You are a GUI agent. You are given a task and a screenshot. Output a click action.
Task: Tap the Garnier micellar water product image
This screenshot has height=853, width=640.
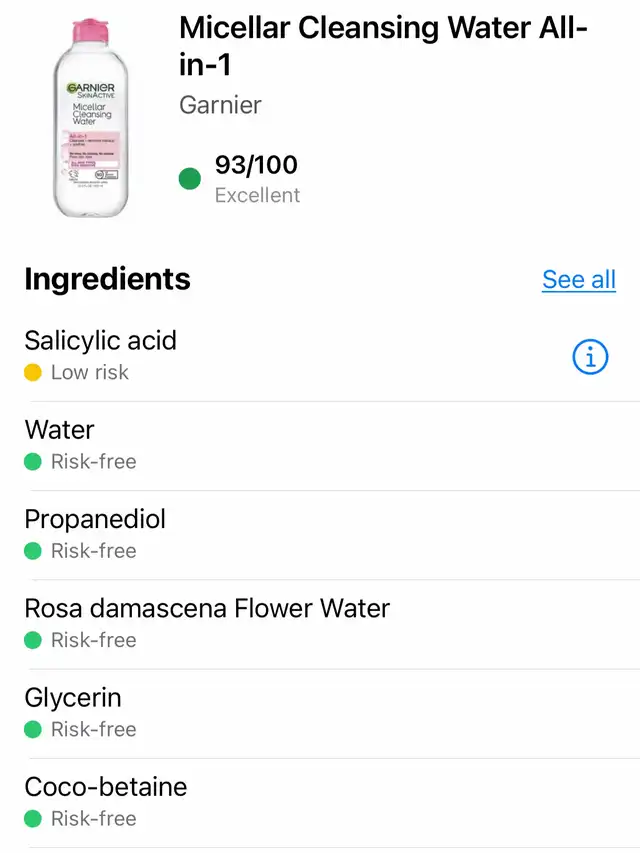click(x=91, y=117)
